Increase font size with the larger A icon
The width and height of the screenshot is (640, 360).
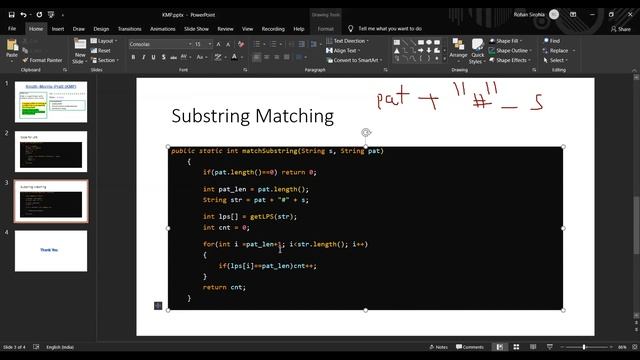click(x=218, y=44)
